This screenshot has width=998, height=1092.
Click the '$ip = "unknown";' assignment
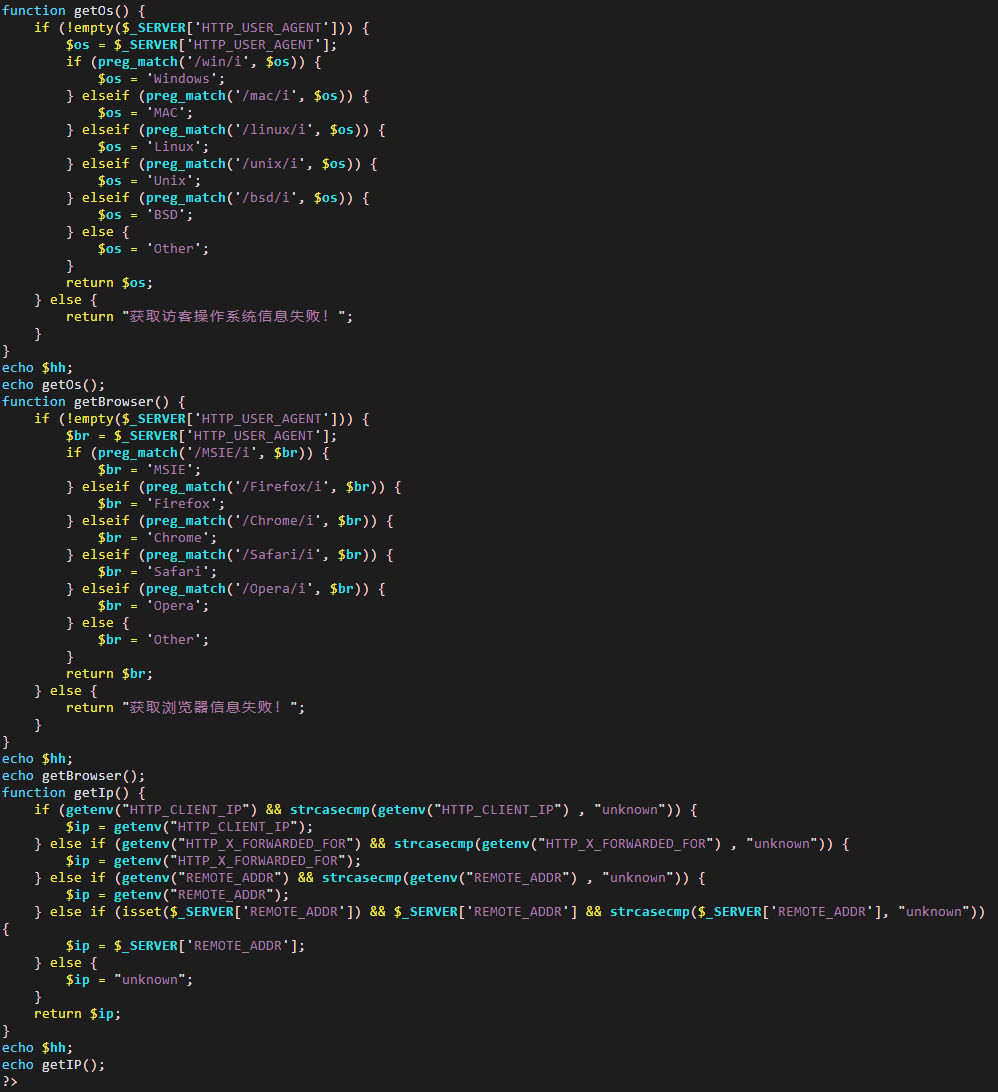[x=129, y=980]
